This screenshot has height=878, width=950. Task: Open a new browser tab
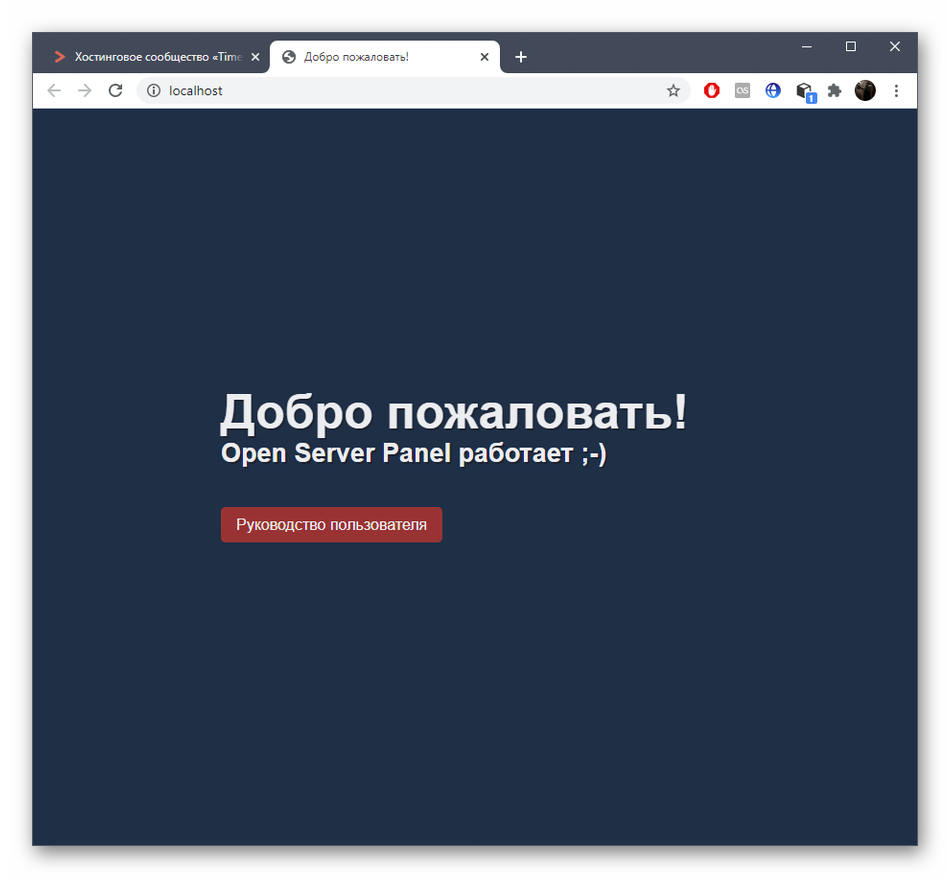click(x=520, y=57)
